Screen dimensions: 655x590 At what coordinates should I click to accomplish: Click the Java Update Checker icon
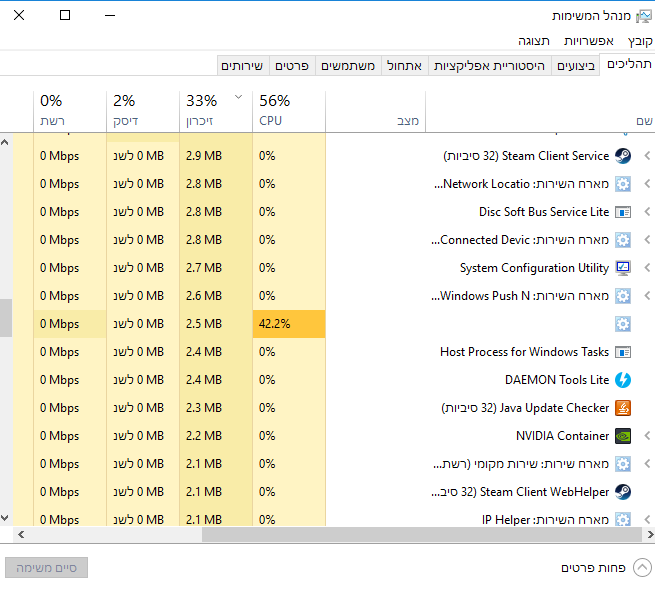(x=623, y=408)
